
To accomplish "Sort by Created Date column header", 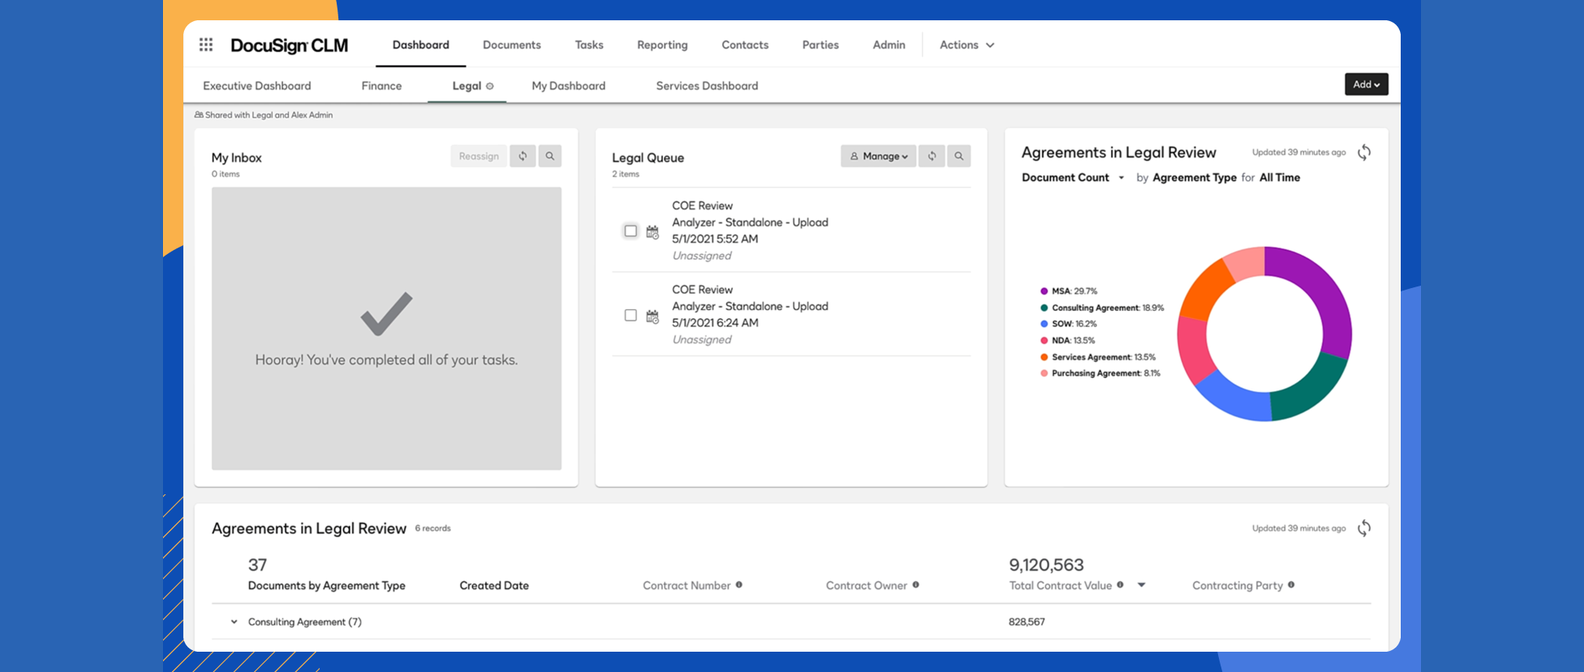I will coord(494,586).
